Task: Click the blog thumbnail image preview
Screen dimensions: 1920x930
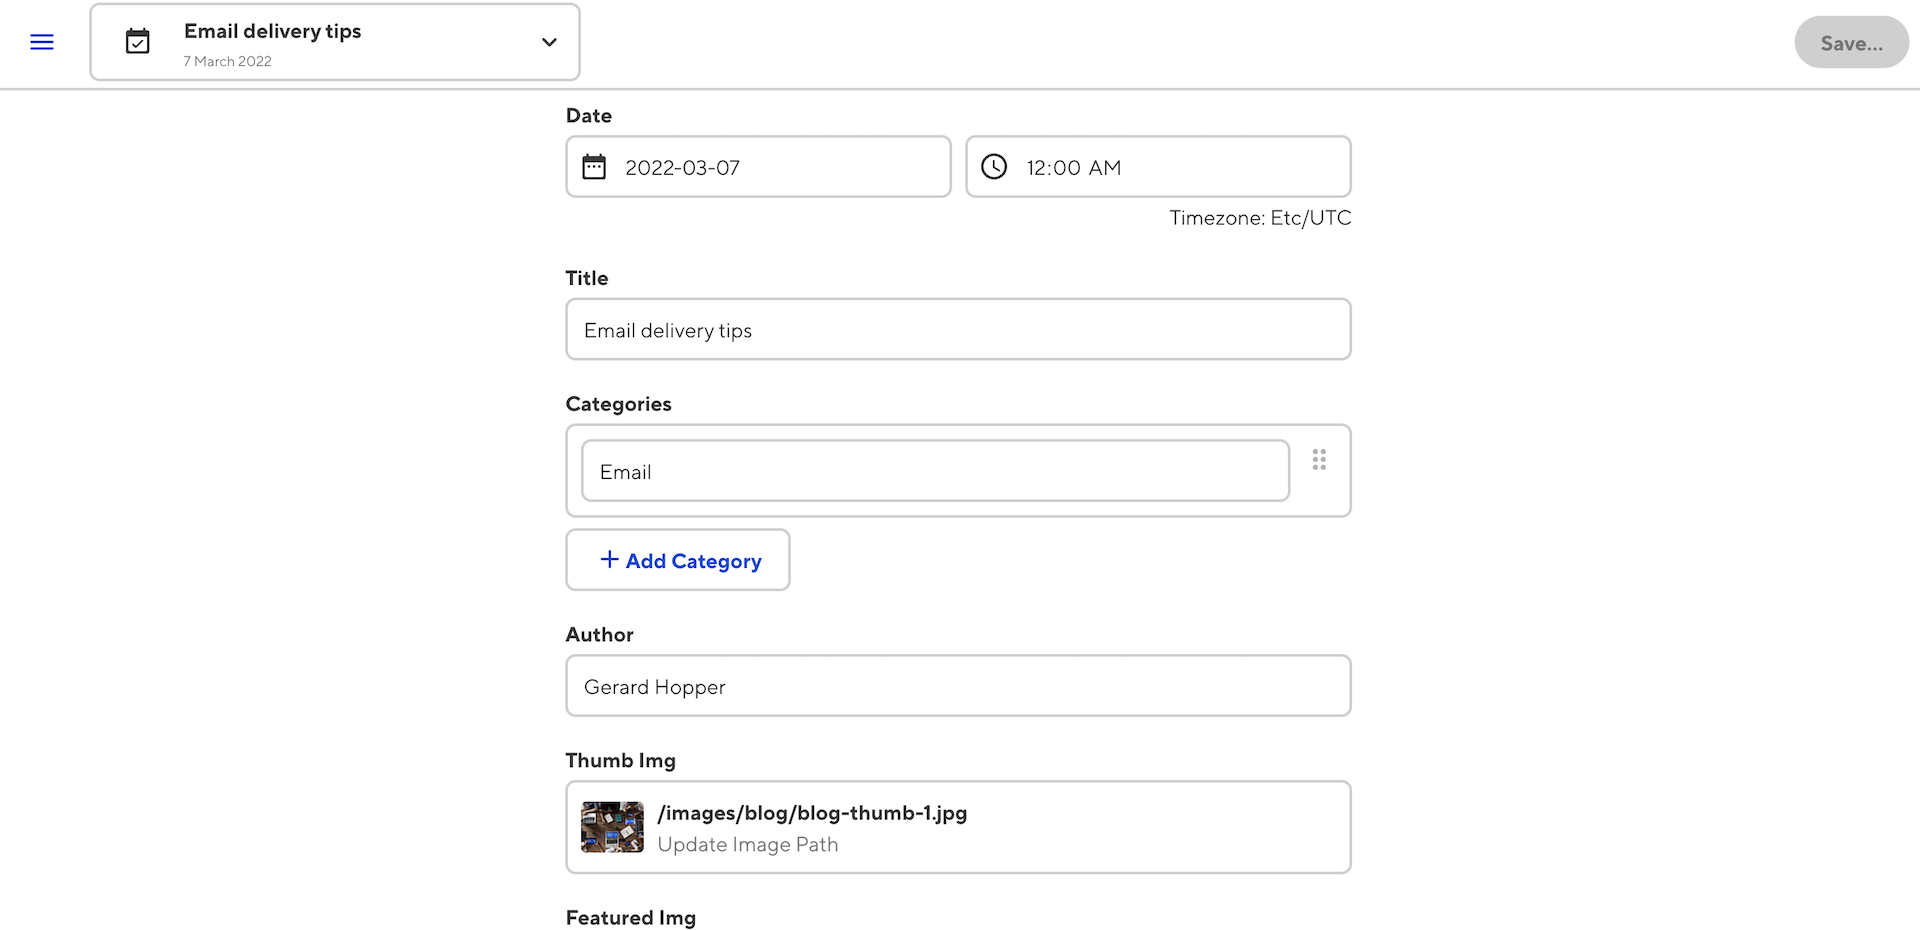Action: point(612,827)
